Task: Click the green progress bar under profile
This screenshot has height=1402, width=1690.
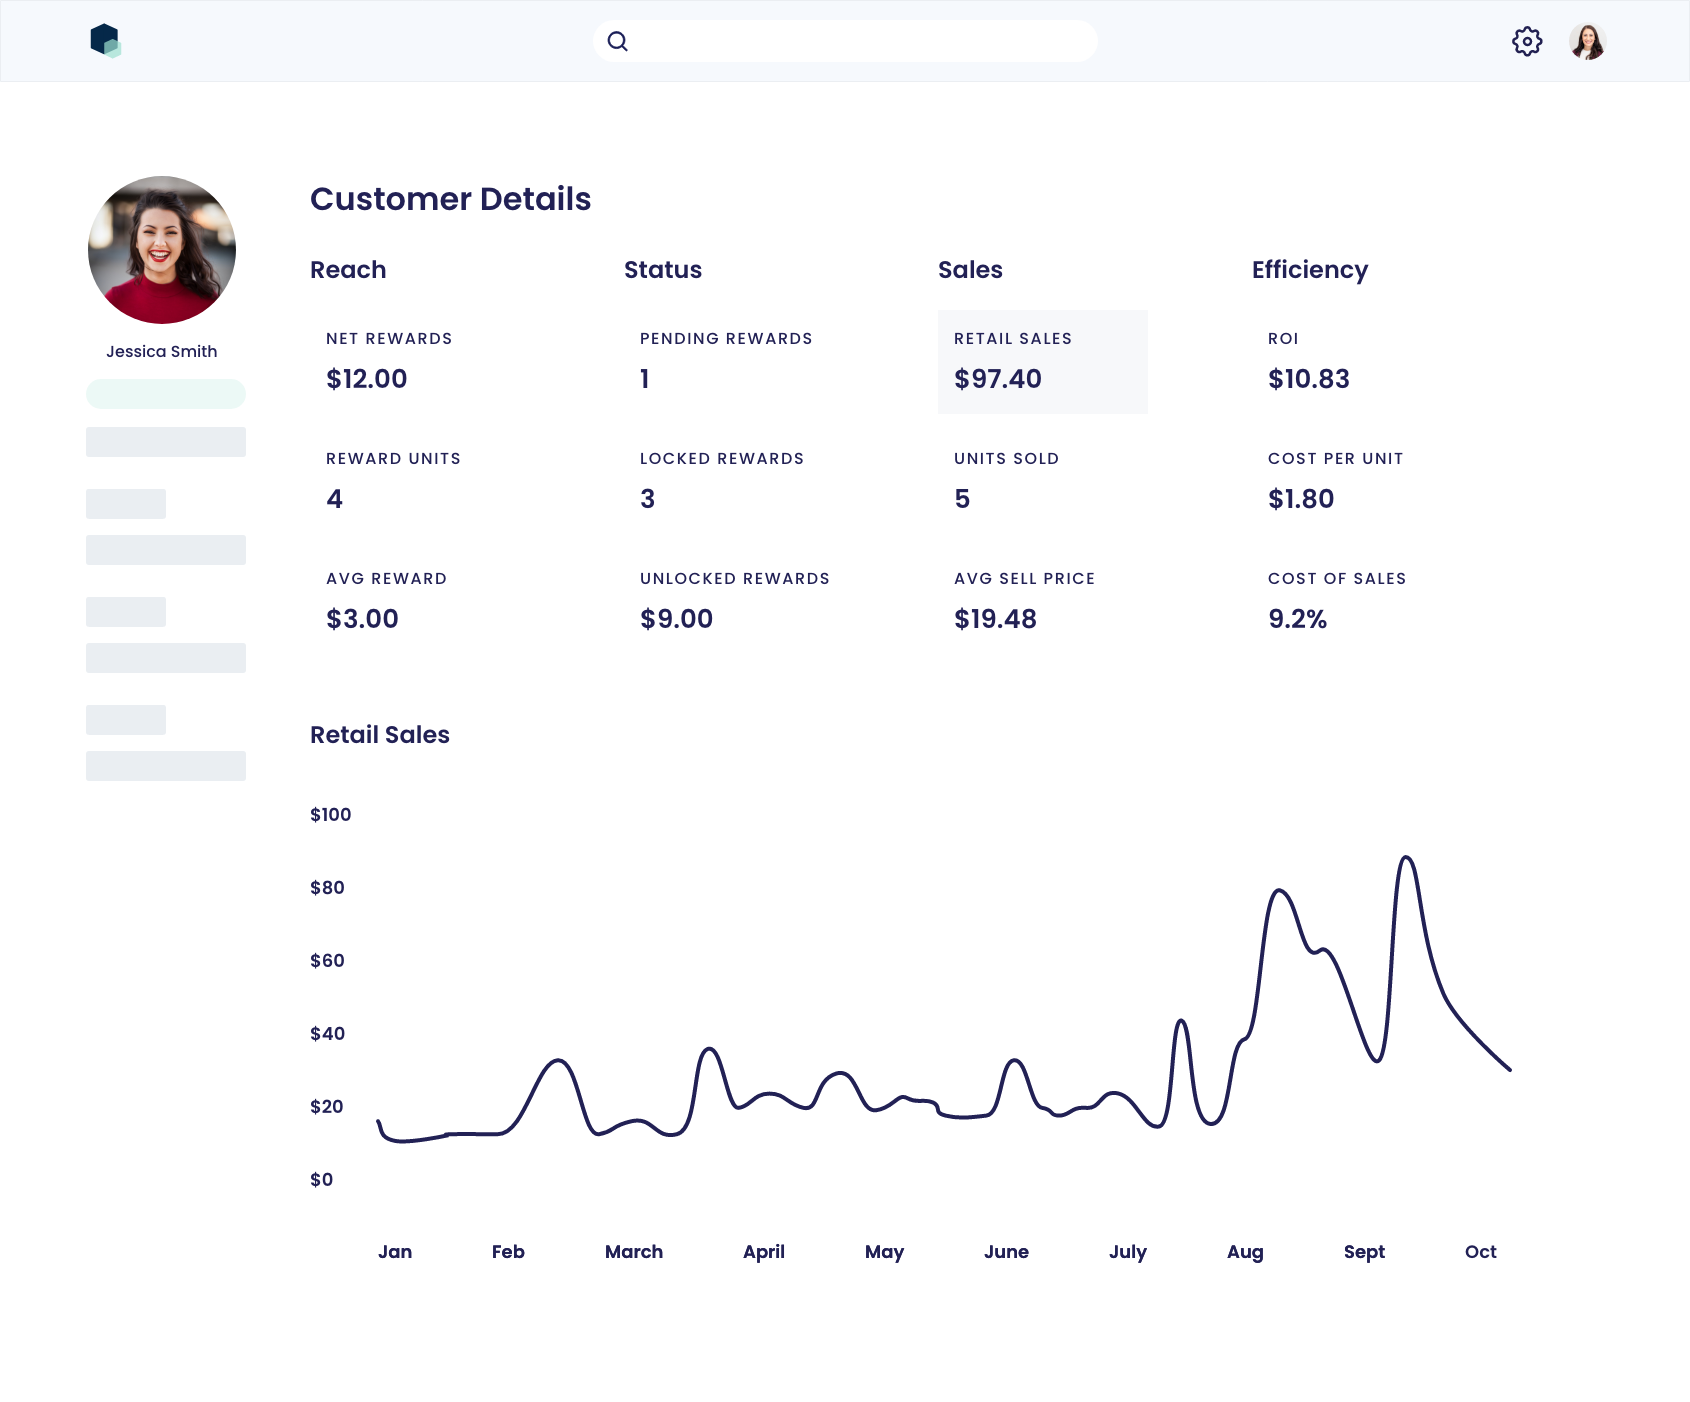Action: coord(166,394)
